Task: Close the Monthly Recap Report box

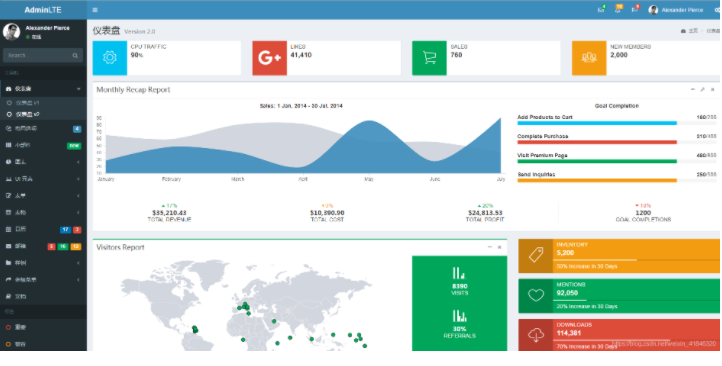Action: coord(712,89)
